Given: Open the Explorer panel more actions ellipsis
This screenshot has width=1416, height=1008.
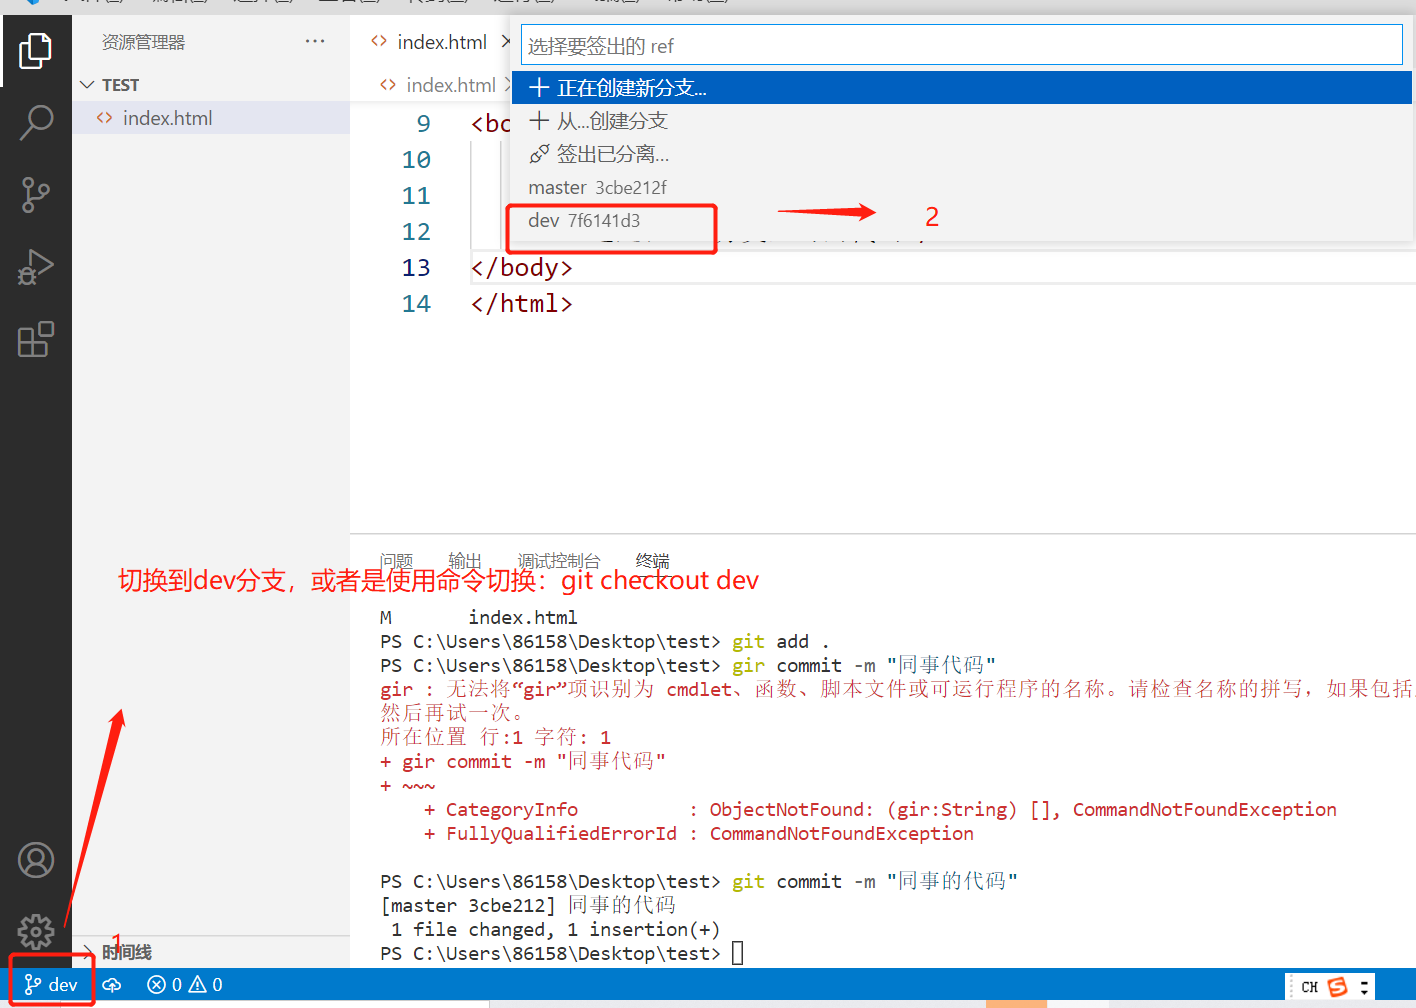Looking at the screenshot, I should coord(315,41).
